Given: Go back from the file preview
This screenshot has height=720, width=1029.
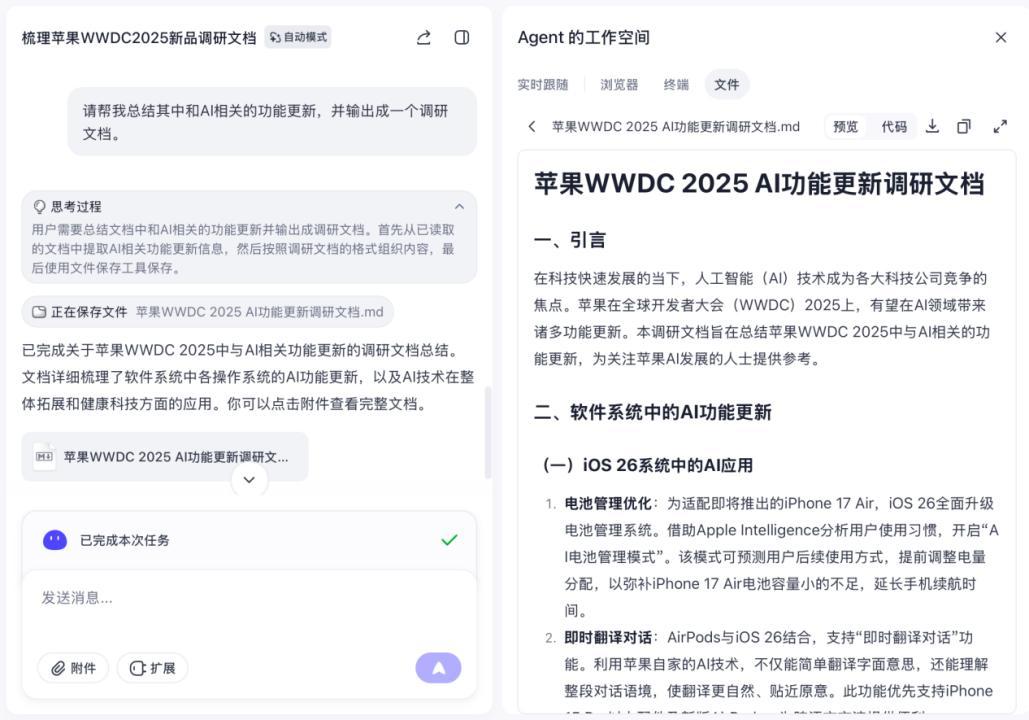Looking at the screenshot, I should 532,126.
